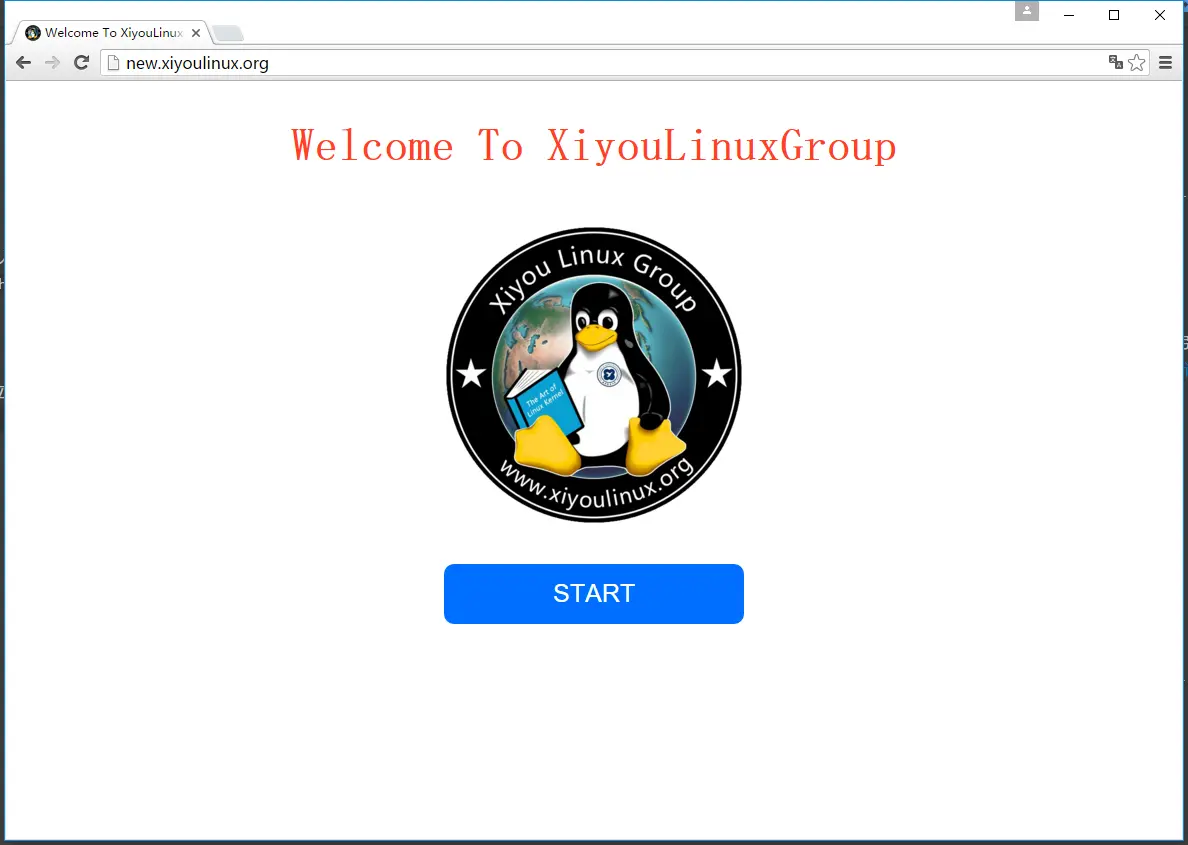This screenshot has width=1188, height=845.
Task: Close the browser window
Action: [1159, 15]
